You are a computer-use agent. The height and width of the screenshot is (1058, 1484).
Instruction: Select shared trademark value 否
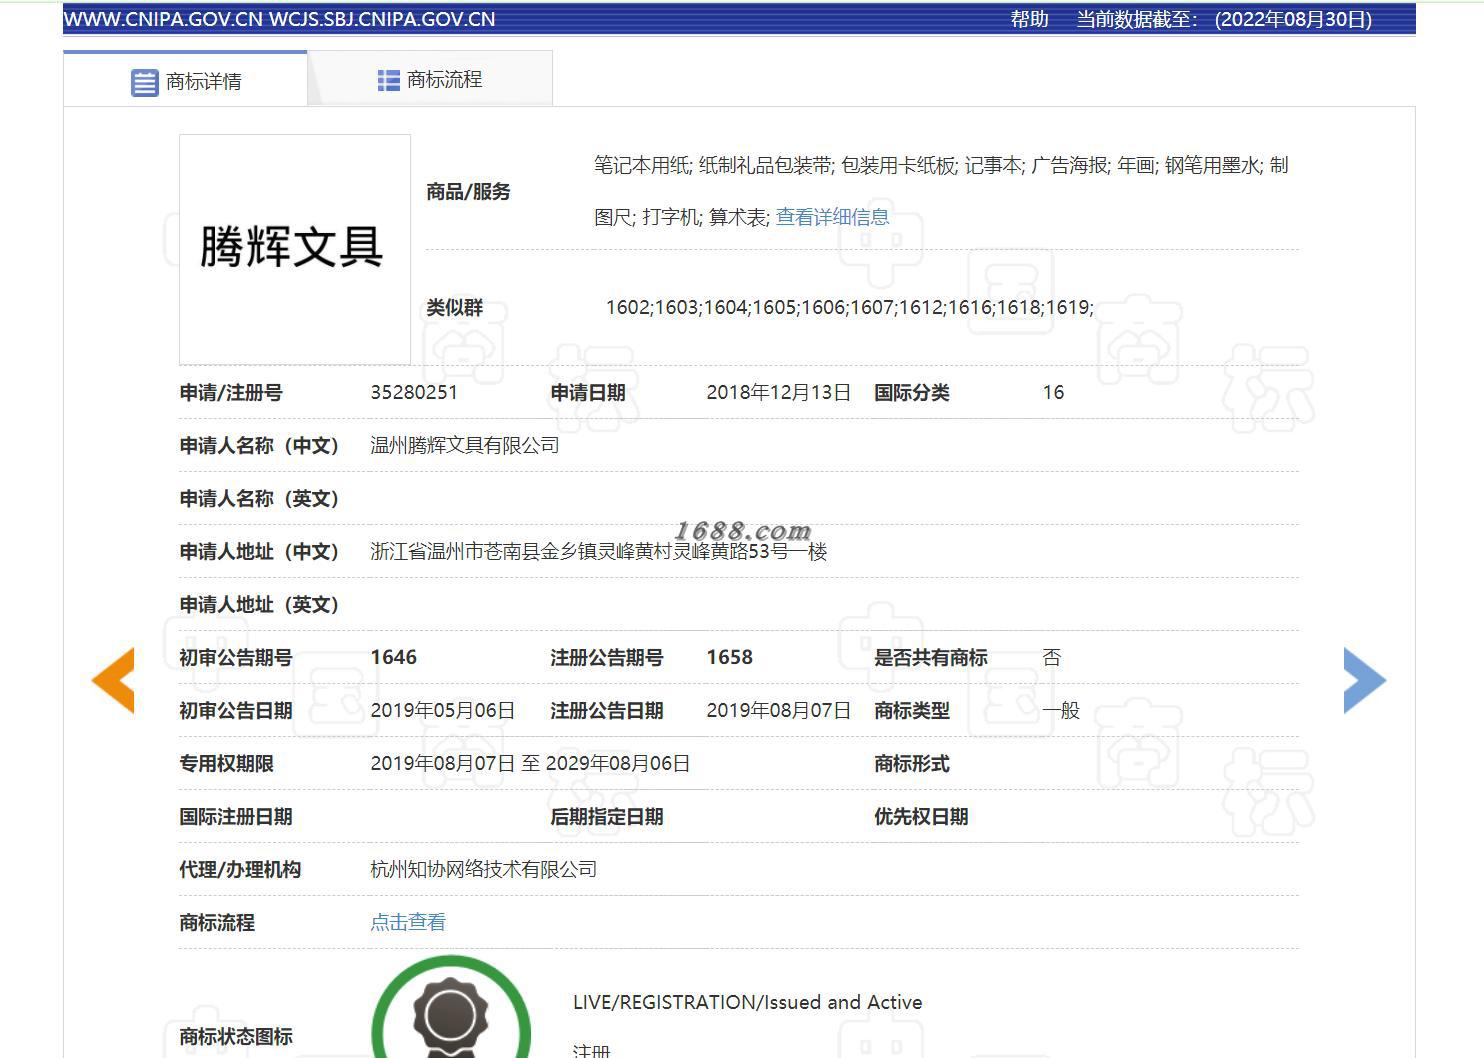1052,657
